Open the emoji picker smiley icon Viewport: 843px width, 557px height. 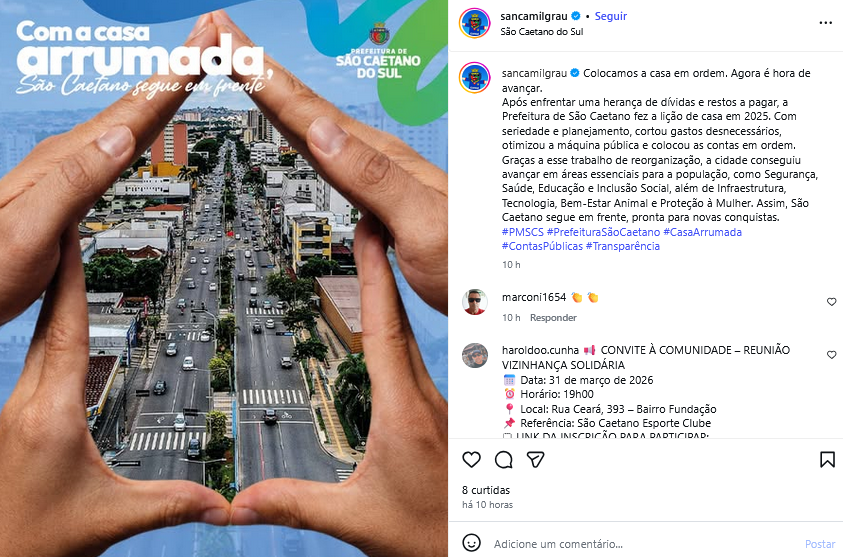(471, 543)
